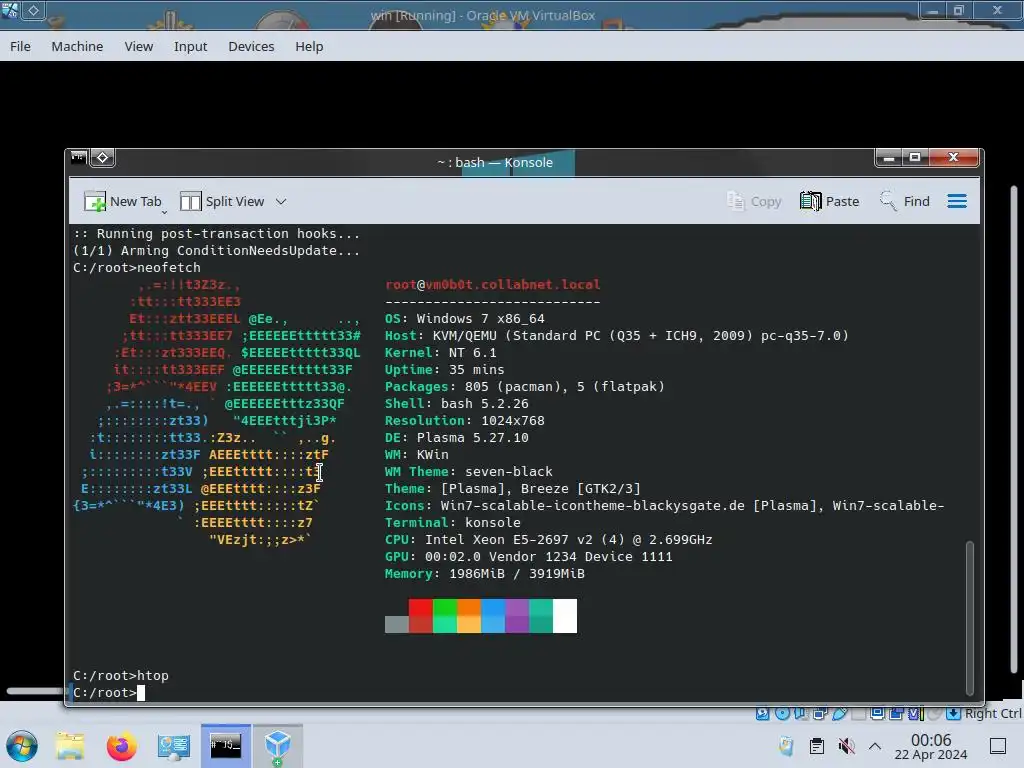Viewport: 1024px width, 768px height.
Task: Click the Paste clipboard icon in Konsole
Action: tap(810, 201)
